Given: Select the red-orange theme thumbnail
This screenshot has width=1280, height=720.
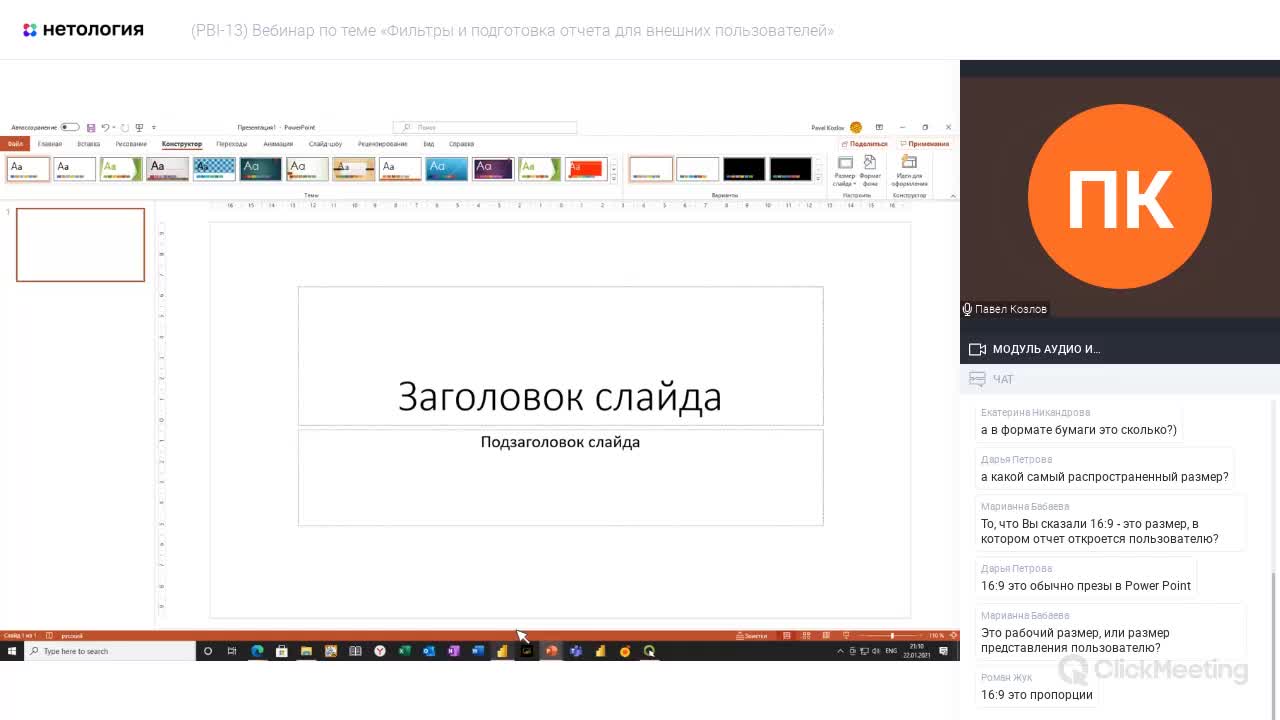Looking at the screenshot, I should [x=586, y=169].
